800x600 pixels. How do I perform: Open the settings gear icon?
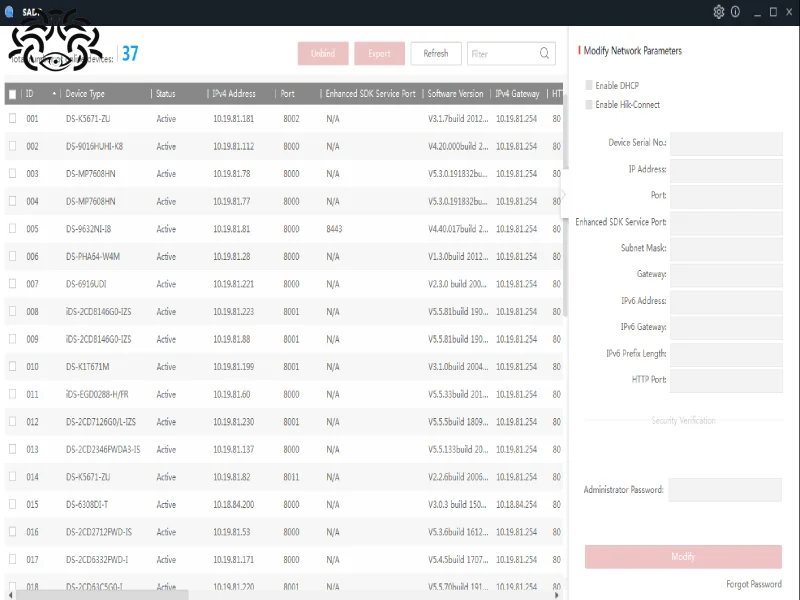[x=718, y=13]
